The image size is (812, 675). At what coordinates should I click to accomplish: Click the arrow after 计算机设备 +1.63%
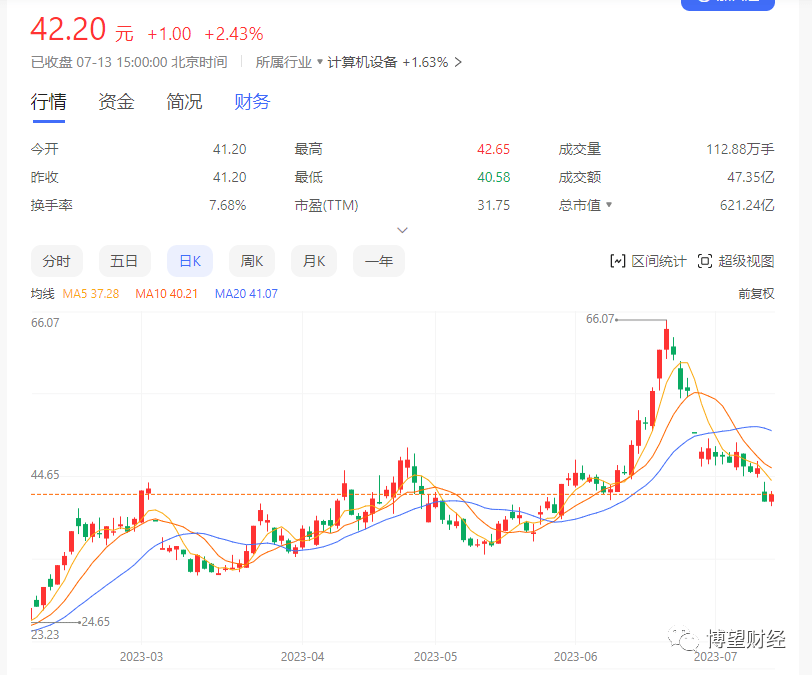pyautogui.click(x=458, y=62)
